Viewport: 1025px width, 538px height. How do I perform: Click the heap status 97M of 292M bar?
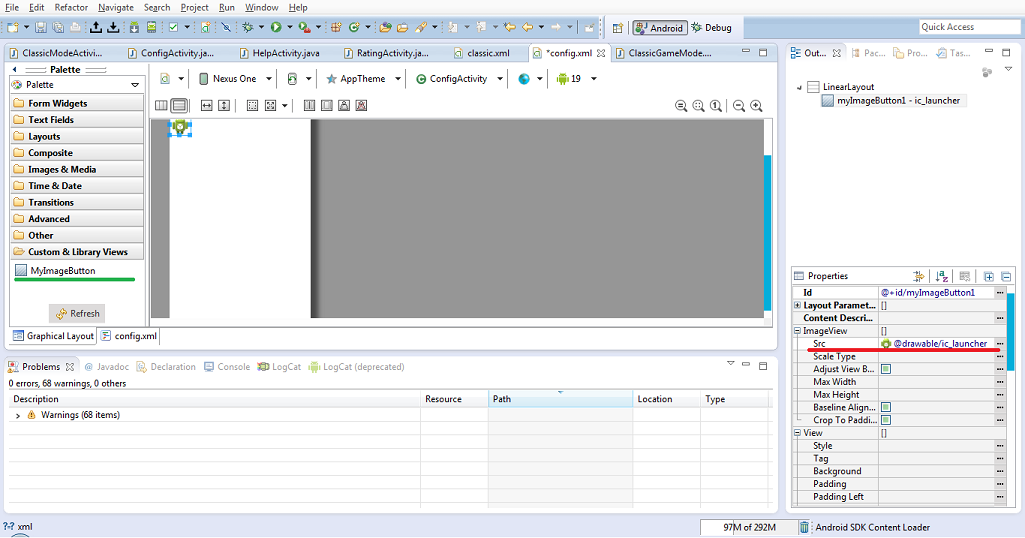click(748, 527)
